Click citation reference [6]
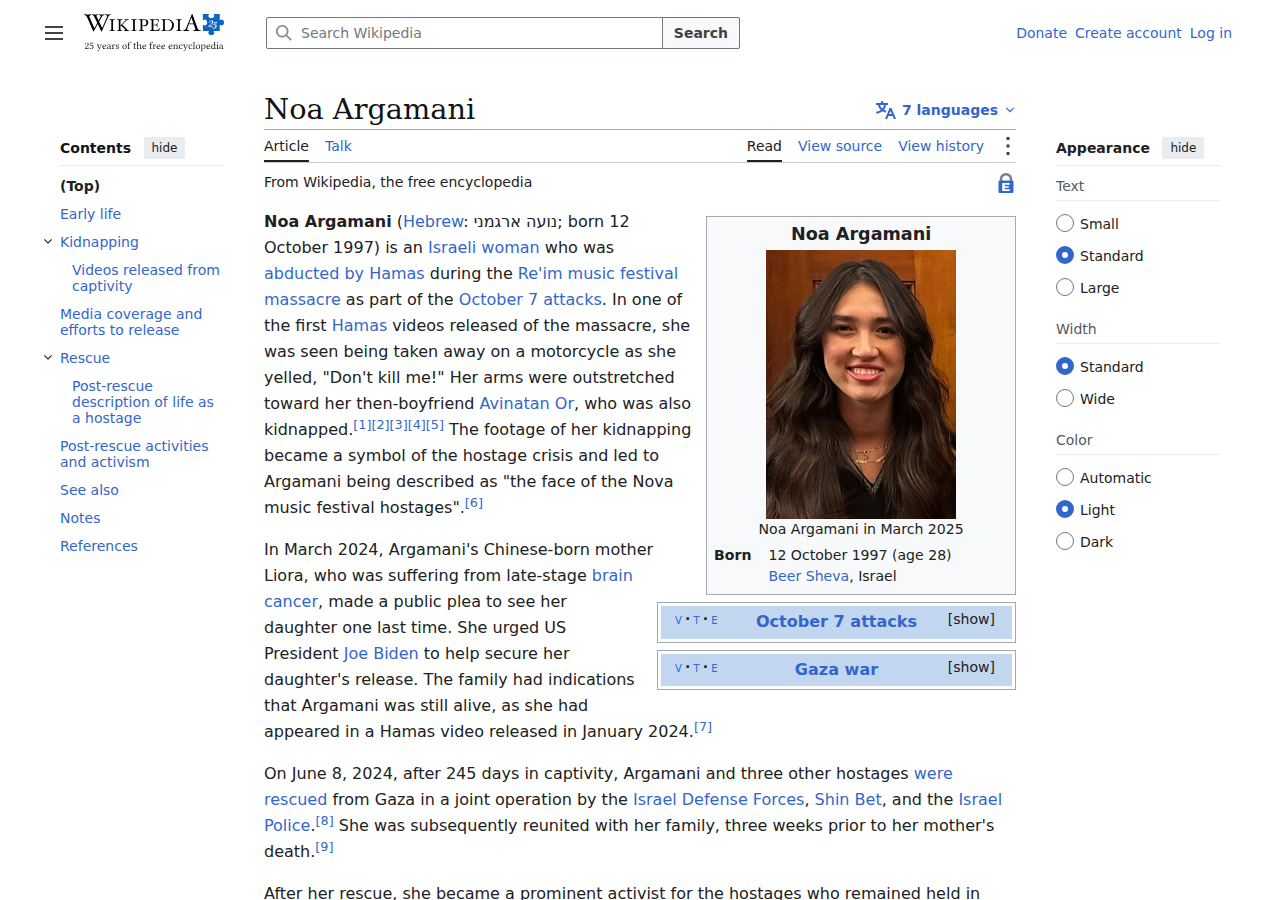The width and height of the screenshot is (1280, 900). point(474,503)
